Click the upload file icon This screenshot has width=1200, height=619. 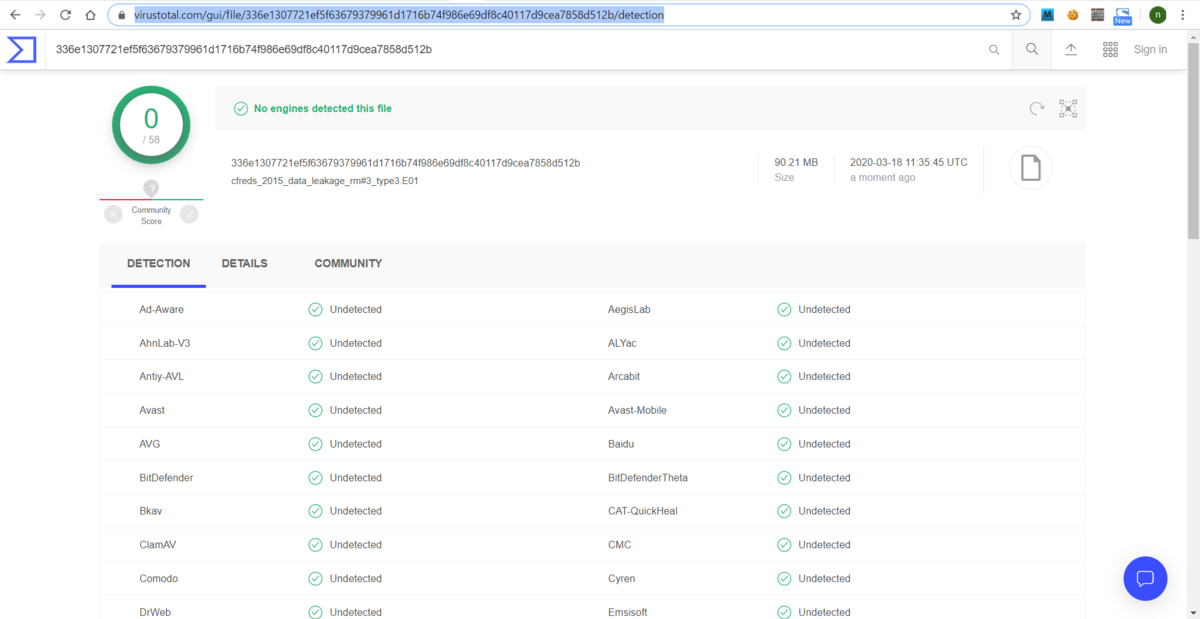(1071, 49)
